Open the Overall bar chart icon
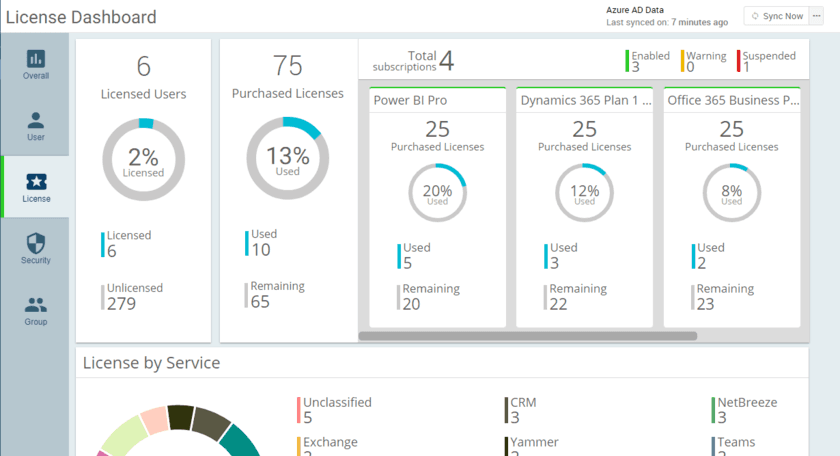 point(35,59)
